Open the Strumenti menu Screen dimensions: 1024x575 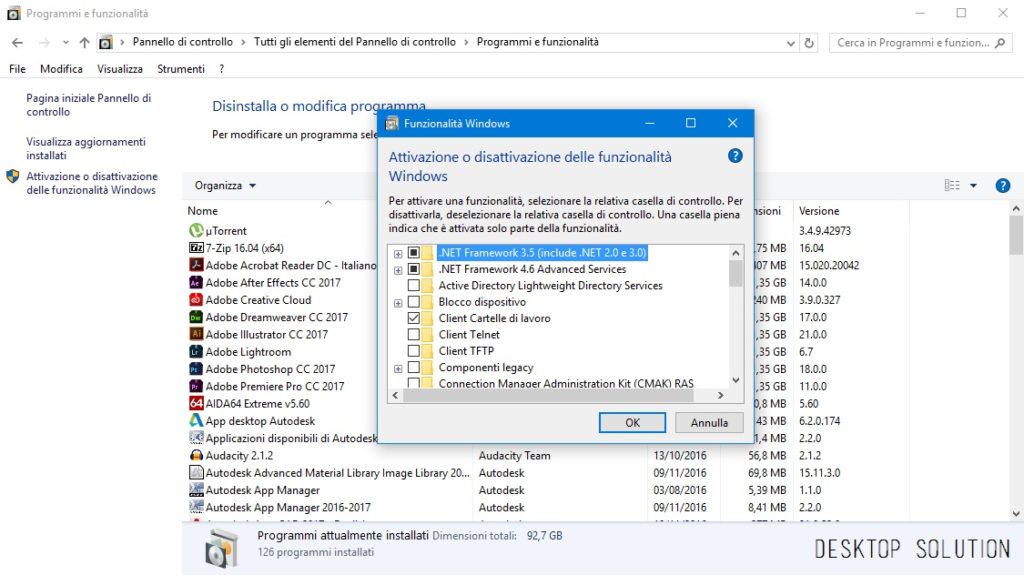pyautogui.click(x=180, y=69)
